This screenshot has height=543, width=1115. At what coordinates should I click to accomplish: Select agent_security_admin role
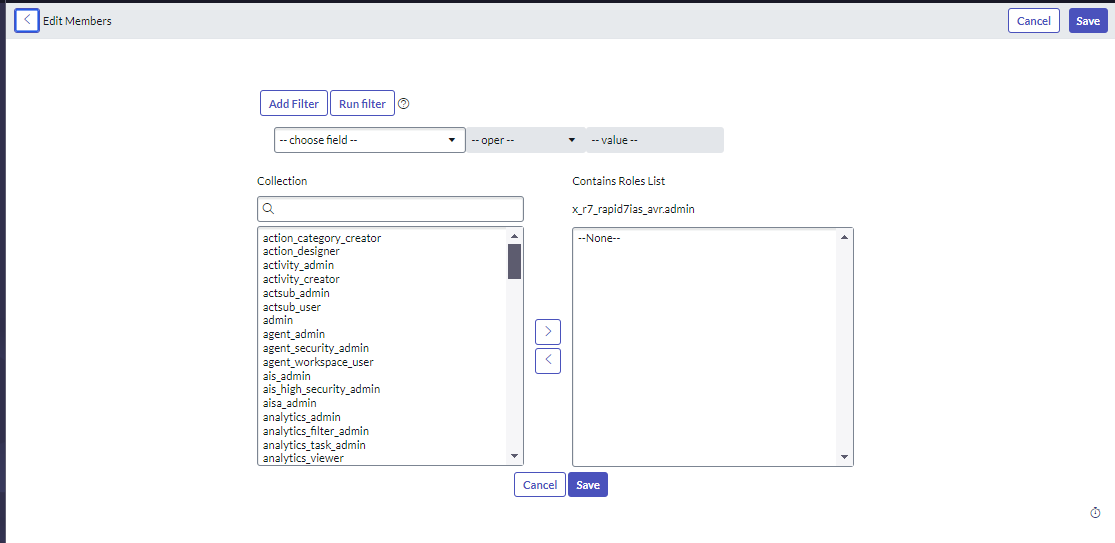pos(316,348)
